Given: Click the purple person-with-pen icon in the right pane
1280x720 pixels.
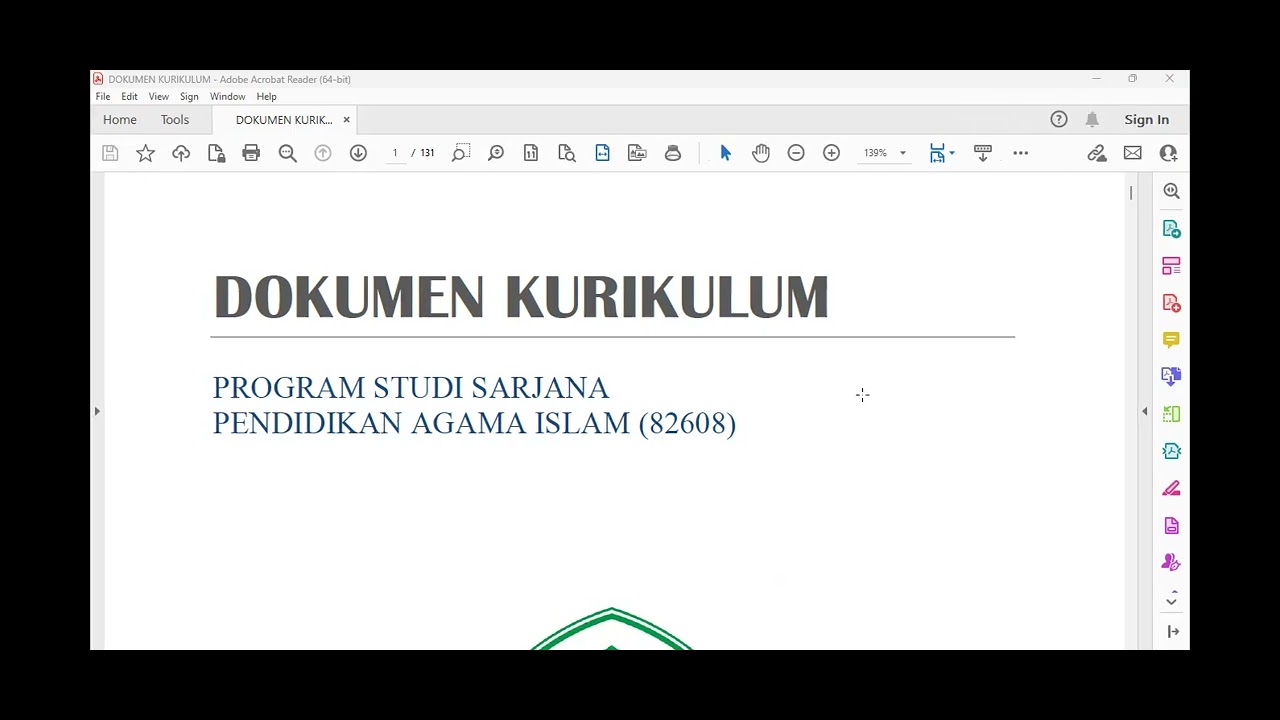Looking at the screenshot, I should (x=1172, y=563).
